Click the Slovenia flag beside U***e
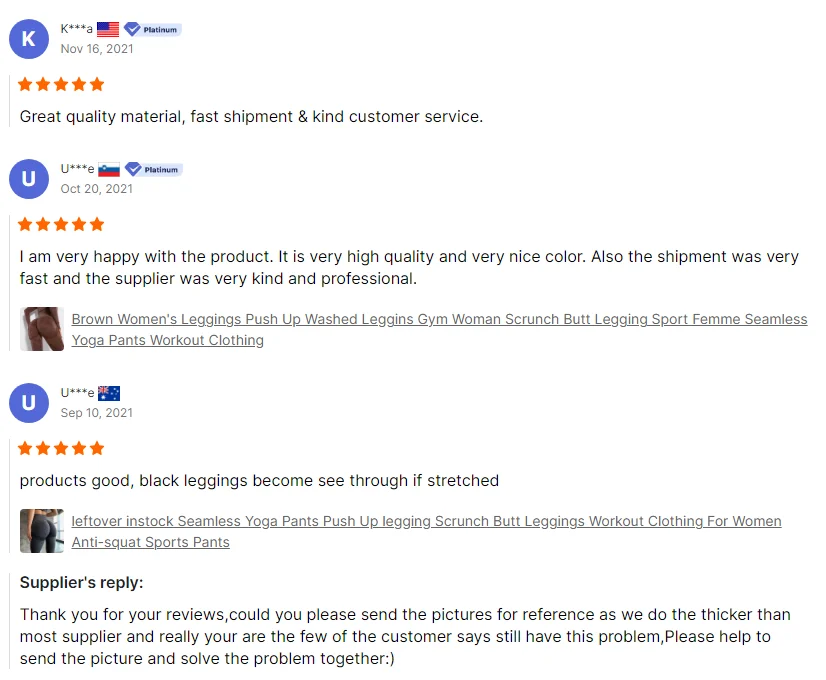 (109, 170)
